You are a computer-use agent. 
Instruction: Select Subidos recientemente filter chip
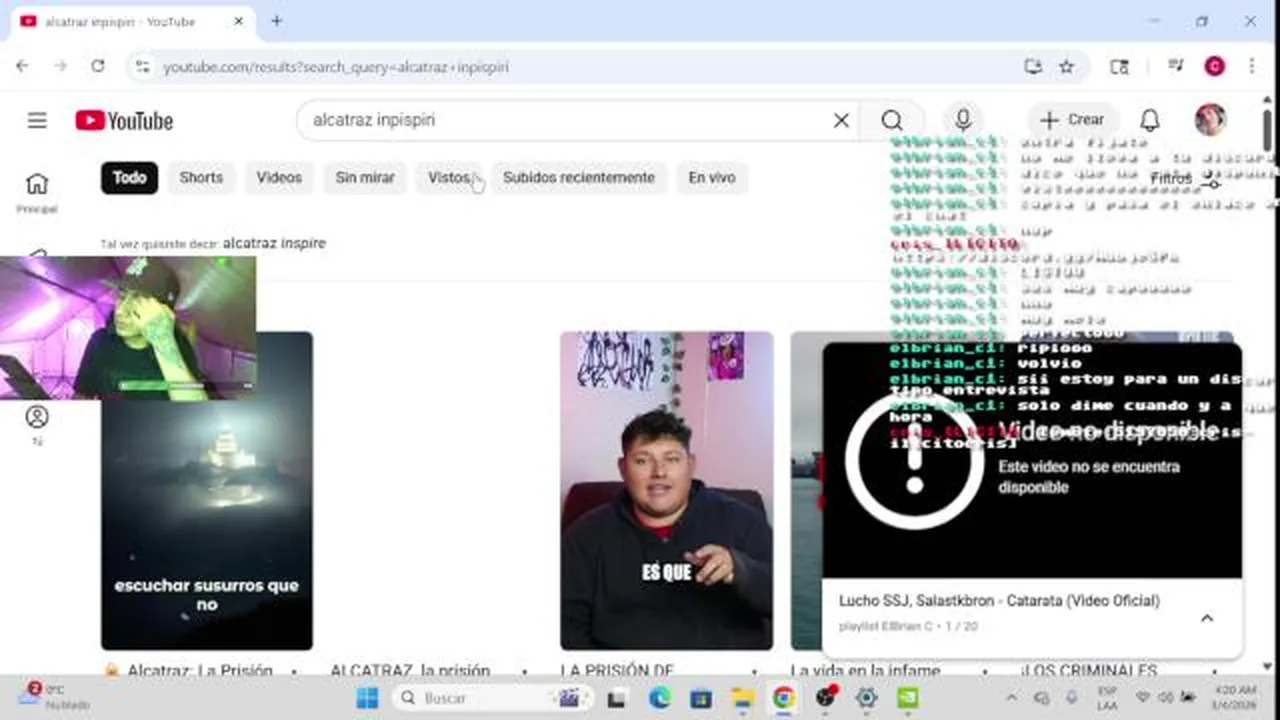(579, 178)
